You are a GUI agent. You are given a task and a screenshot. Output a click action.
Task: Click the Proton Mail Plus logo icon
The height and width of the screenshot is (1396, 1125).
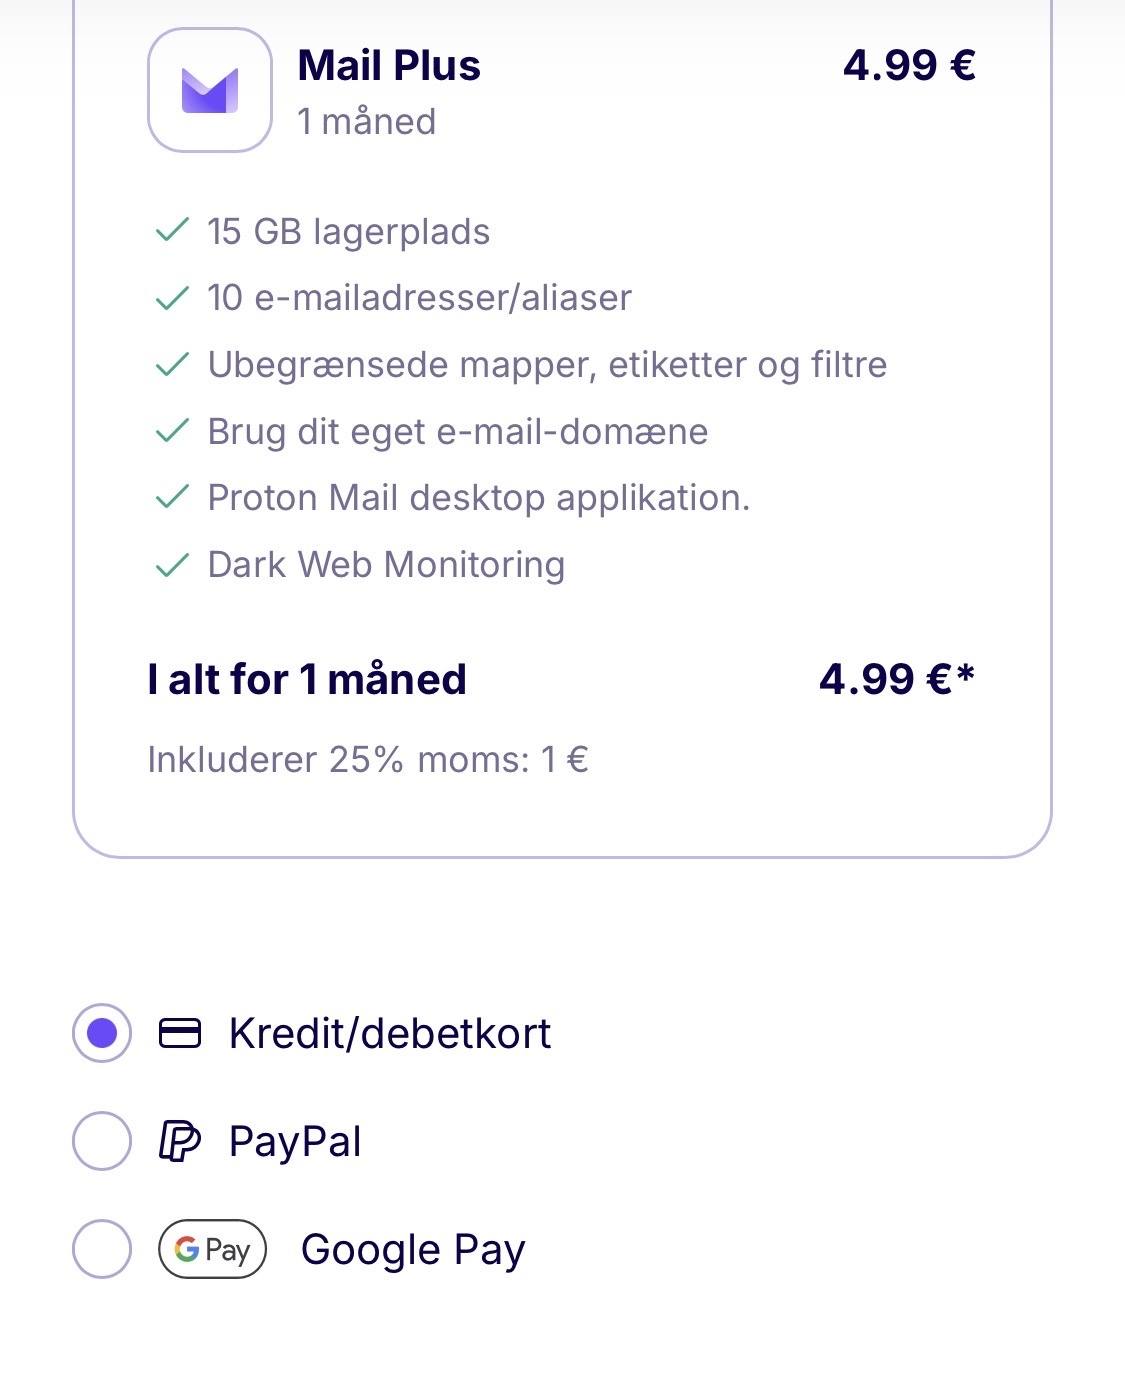coord(210,90)
